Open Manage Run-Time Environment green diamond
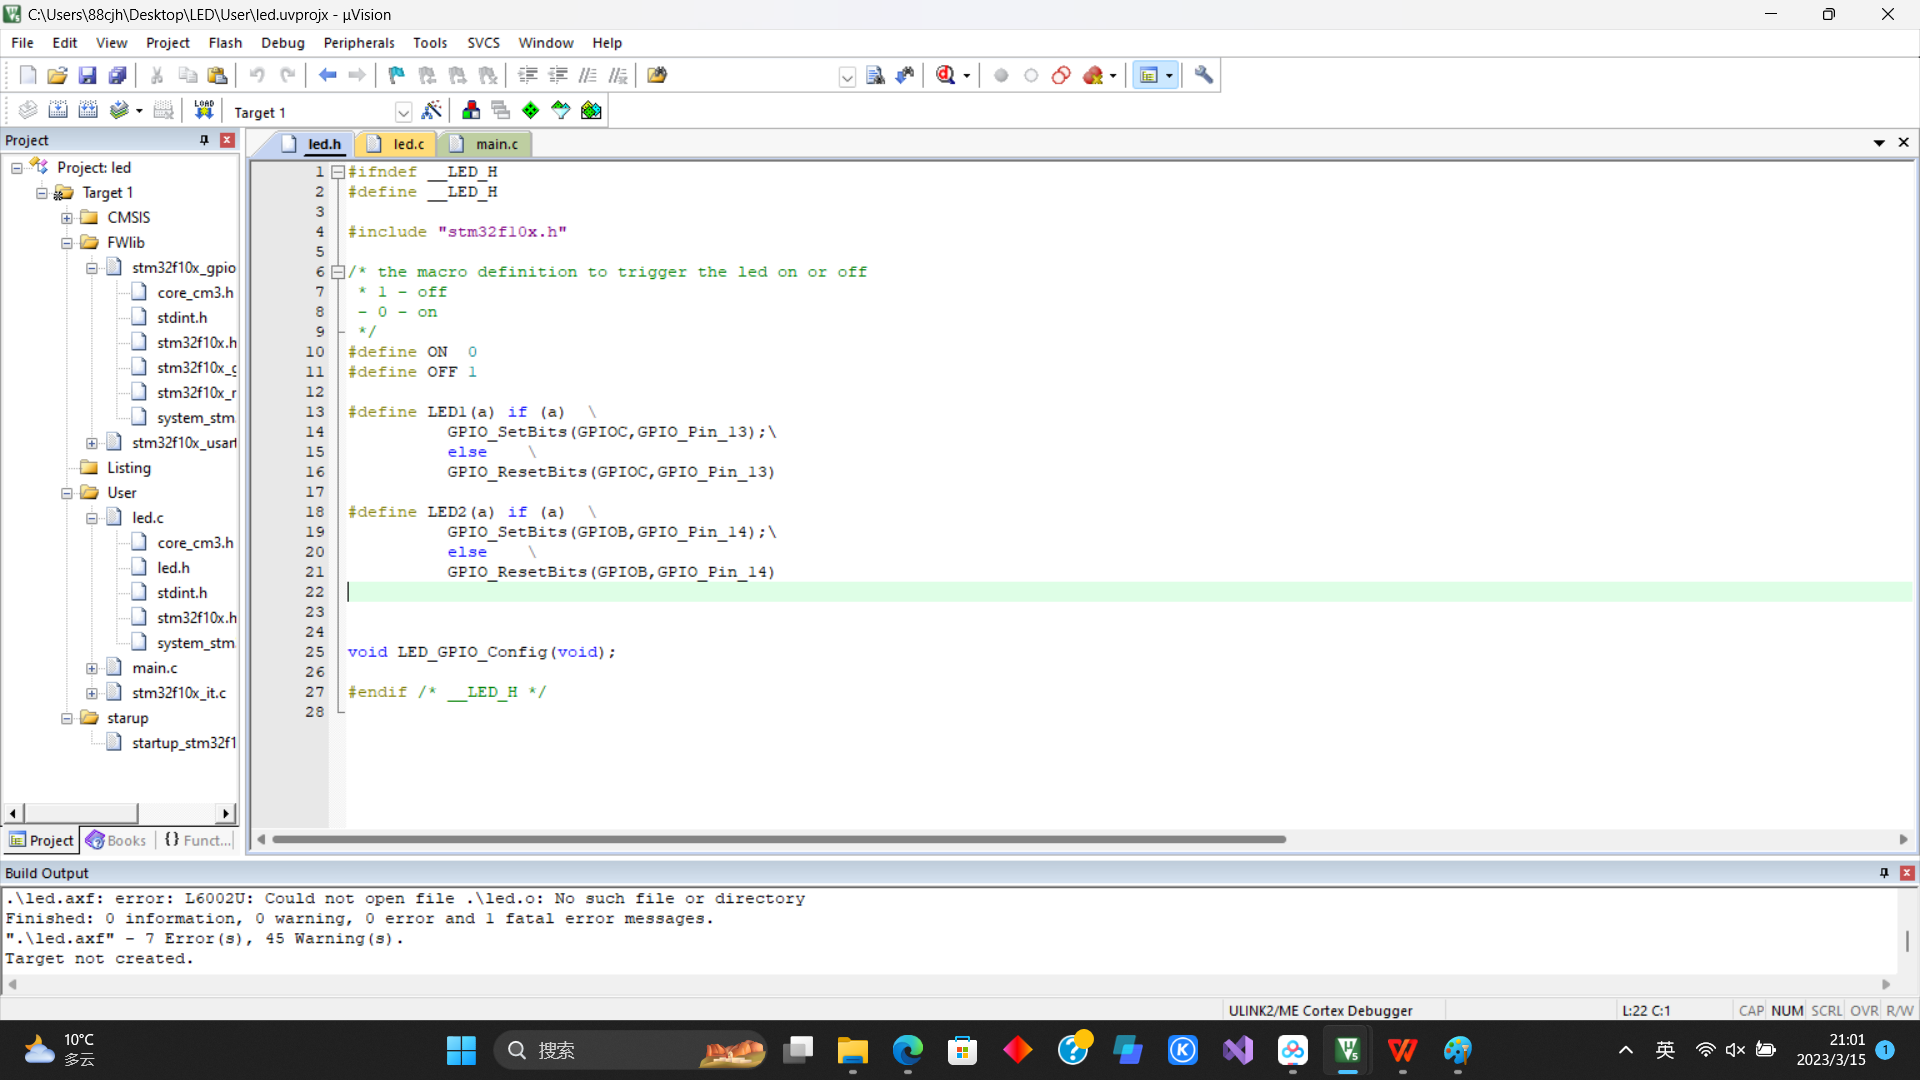This screenshot has height=1080, width=1920. click(531, 110)
